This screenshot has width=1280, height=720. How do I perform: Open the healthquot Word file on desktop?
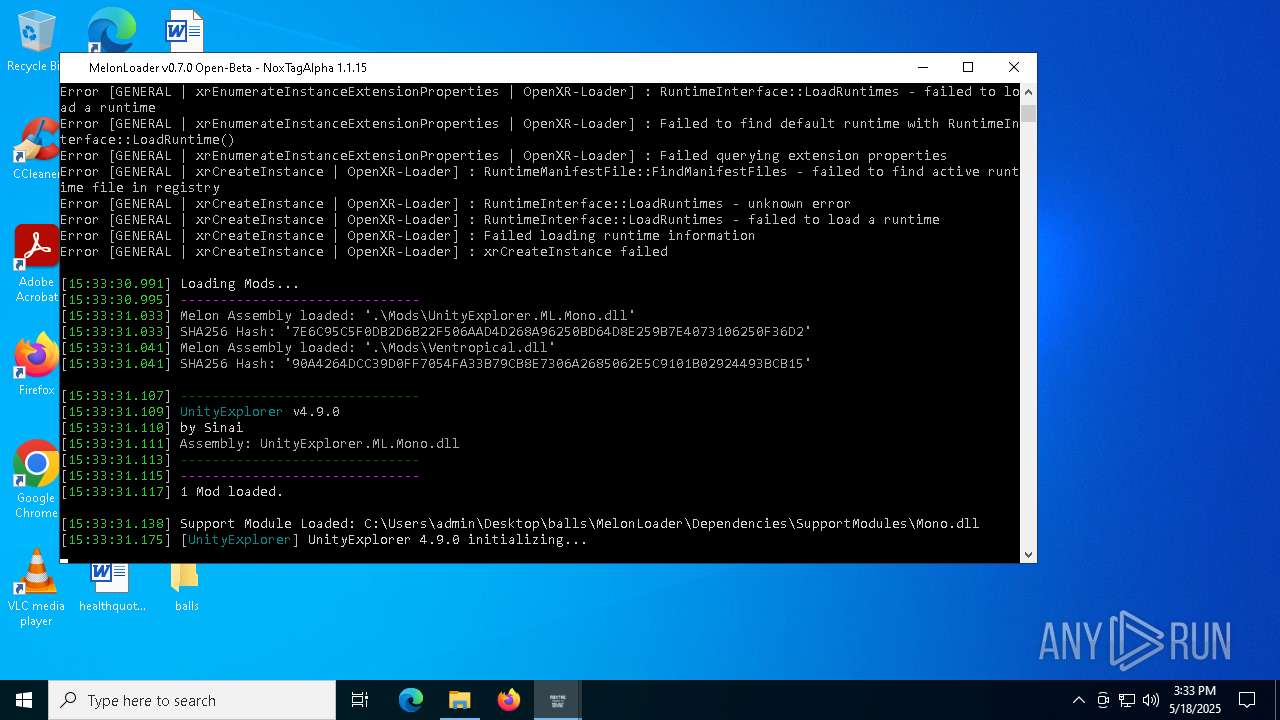112,586
